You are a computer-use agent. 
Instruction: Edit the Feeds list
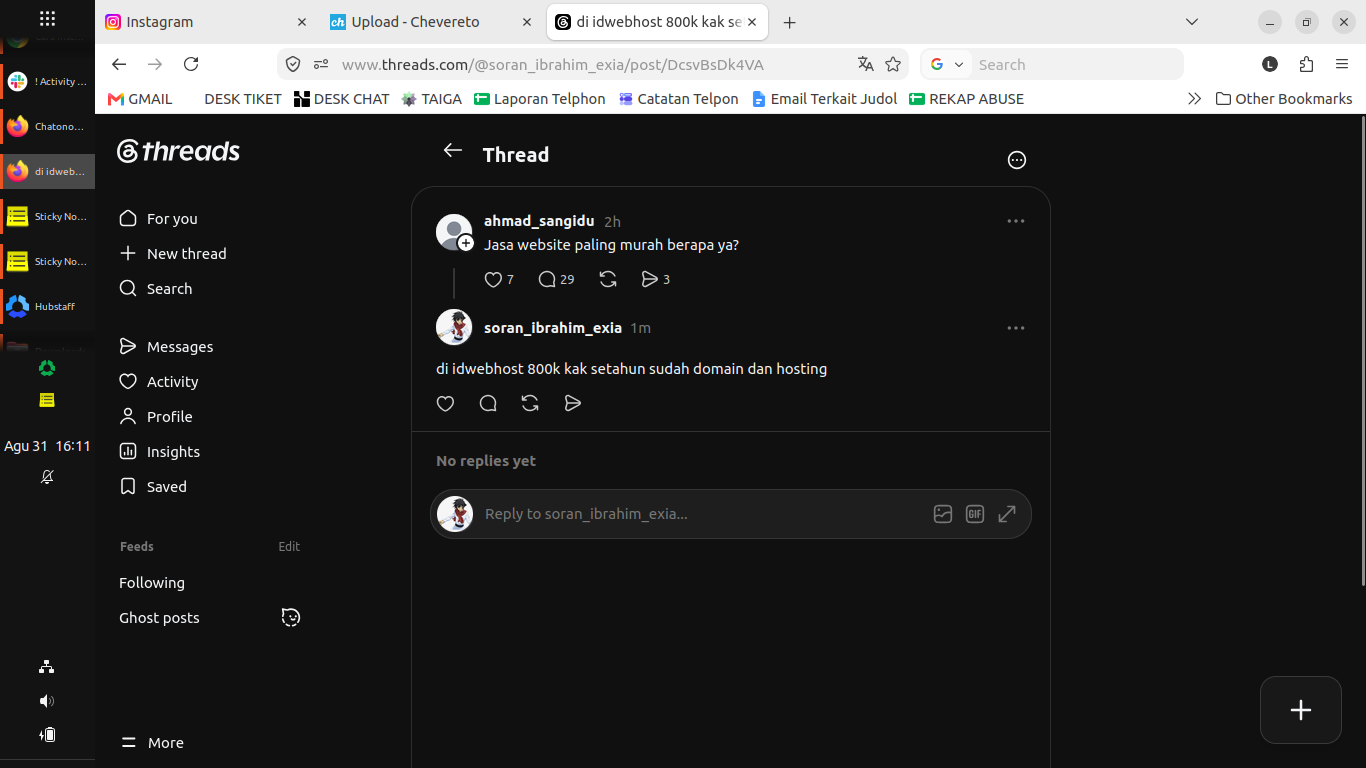[x=289, y=547]
